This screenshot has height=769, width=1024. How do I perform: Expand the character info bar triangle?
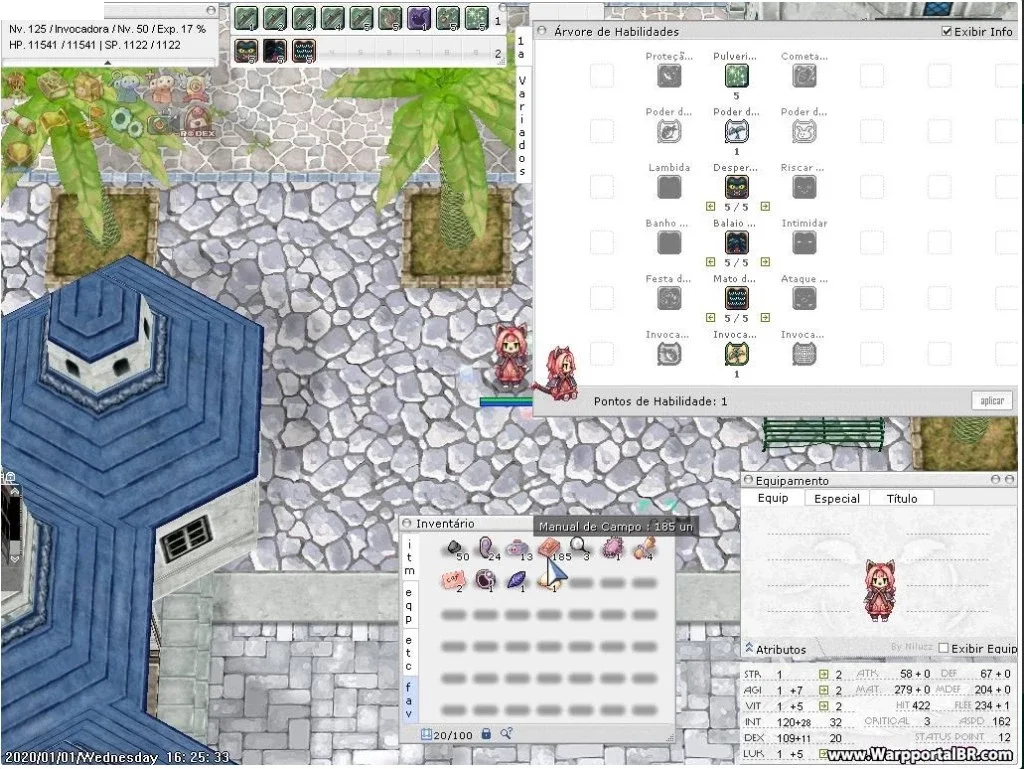click(x=108, y=63)
